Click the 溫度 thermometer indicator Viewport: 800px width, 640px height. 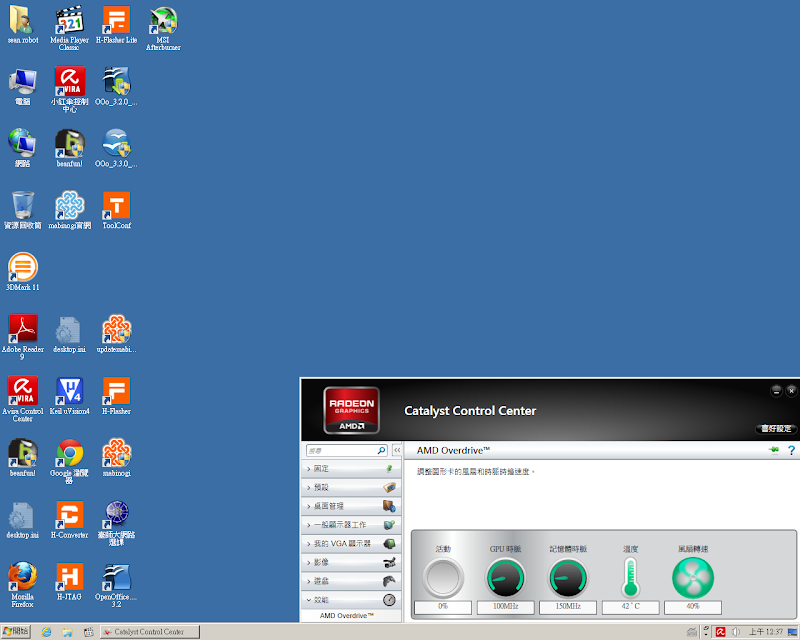coord(631,577)
